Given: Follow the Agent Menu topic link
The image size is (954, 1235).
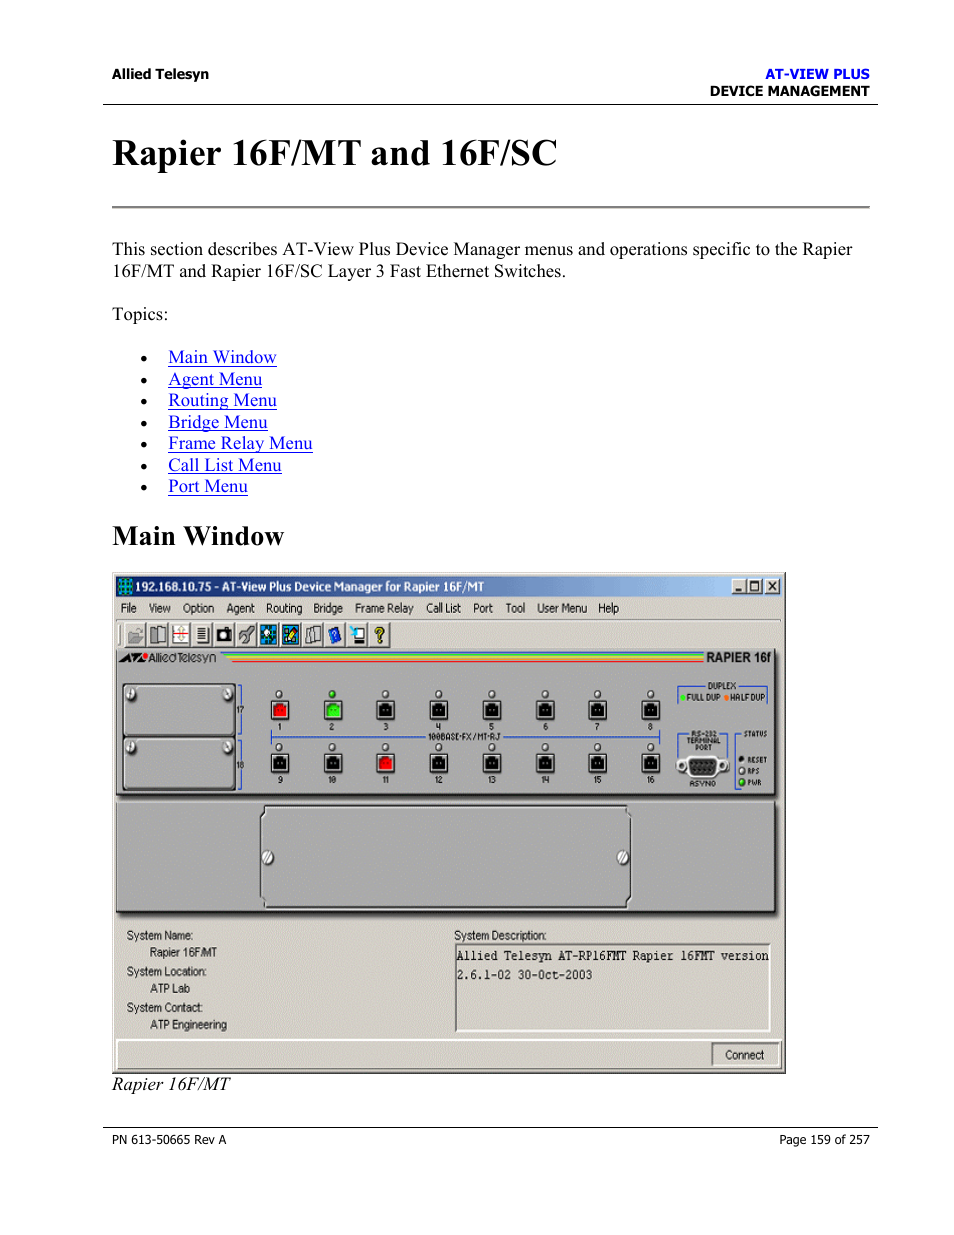Looking at the screenshot, I should tap(215, 379).
